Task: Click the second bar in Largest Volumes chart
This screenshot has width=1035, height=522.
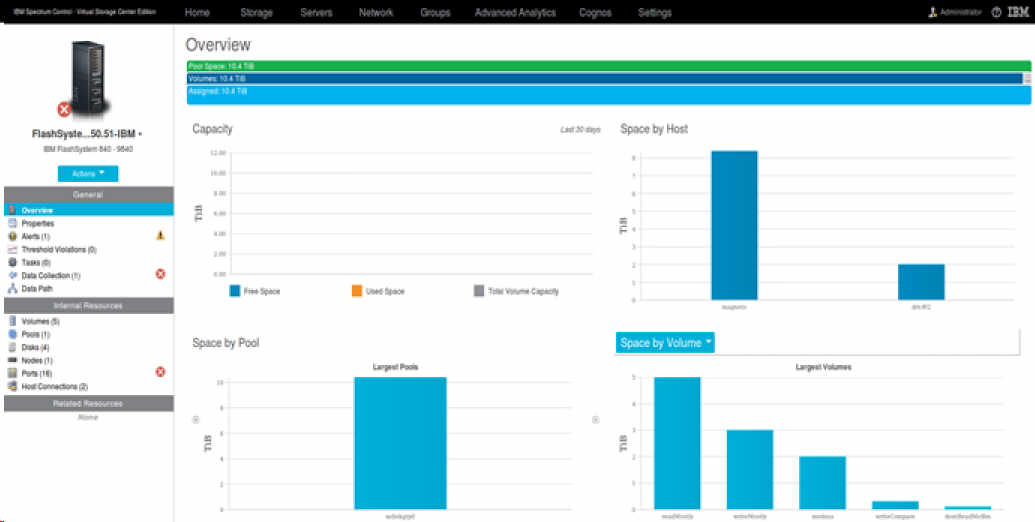Action: (x=750, y=469)
